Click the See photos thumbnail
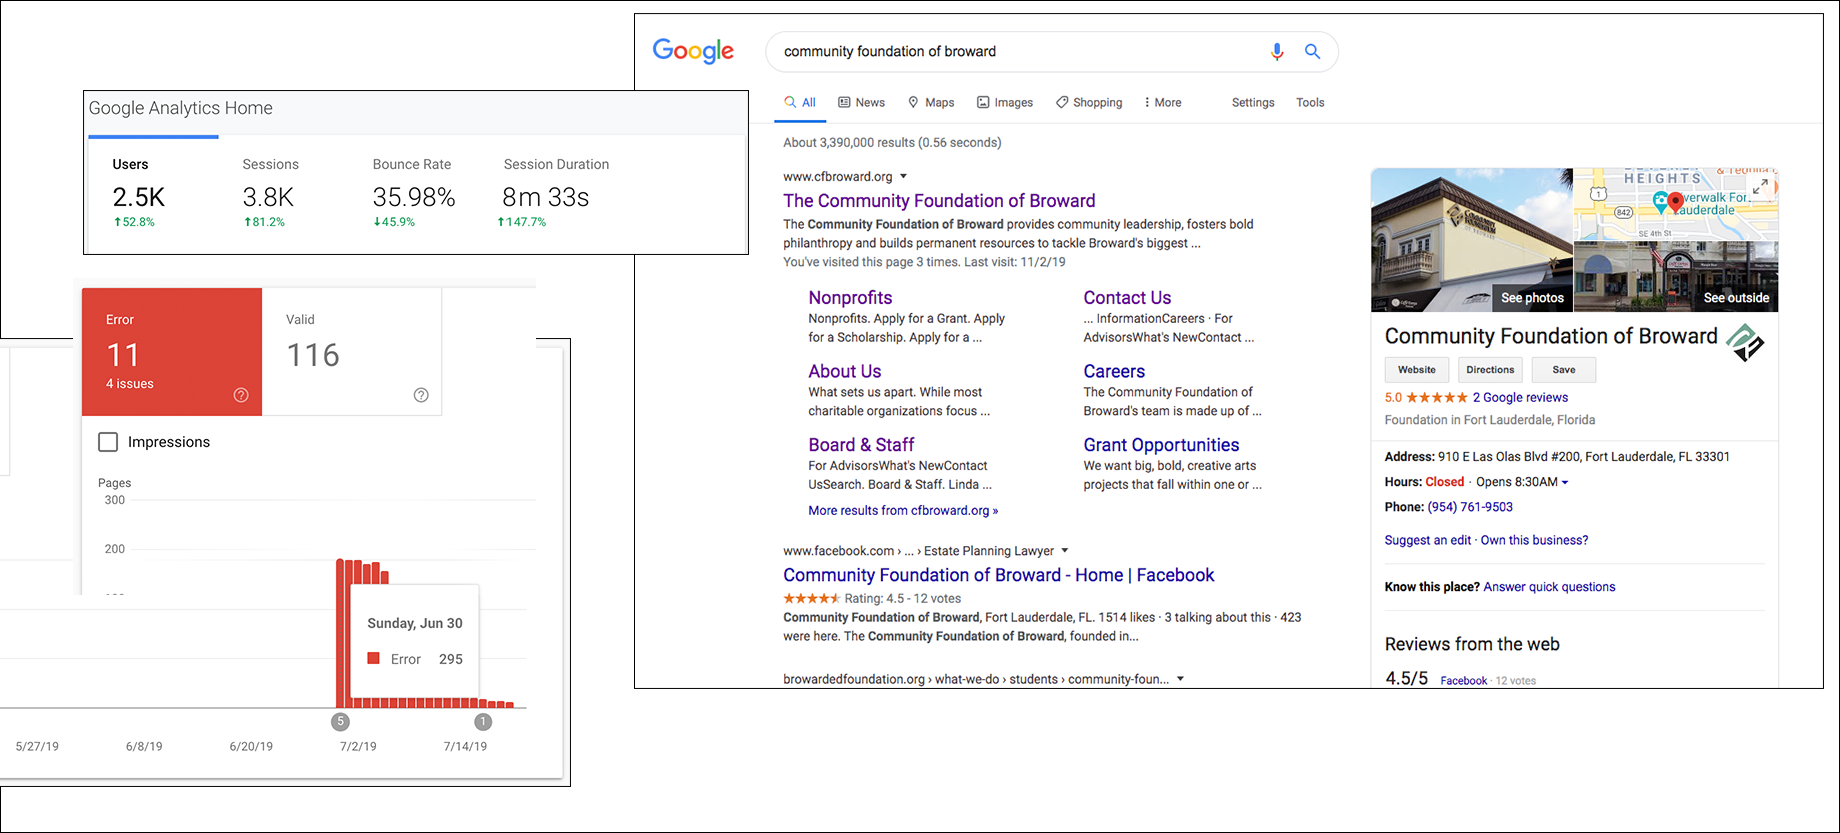This screenshot has height=833, width=1840. (1471, 240)
